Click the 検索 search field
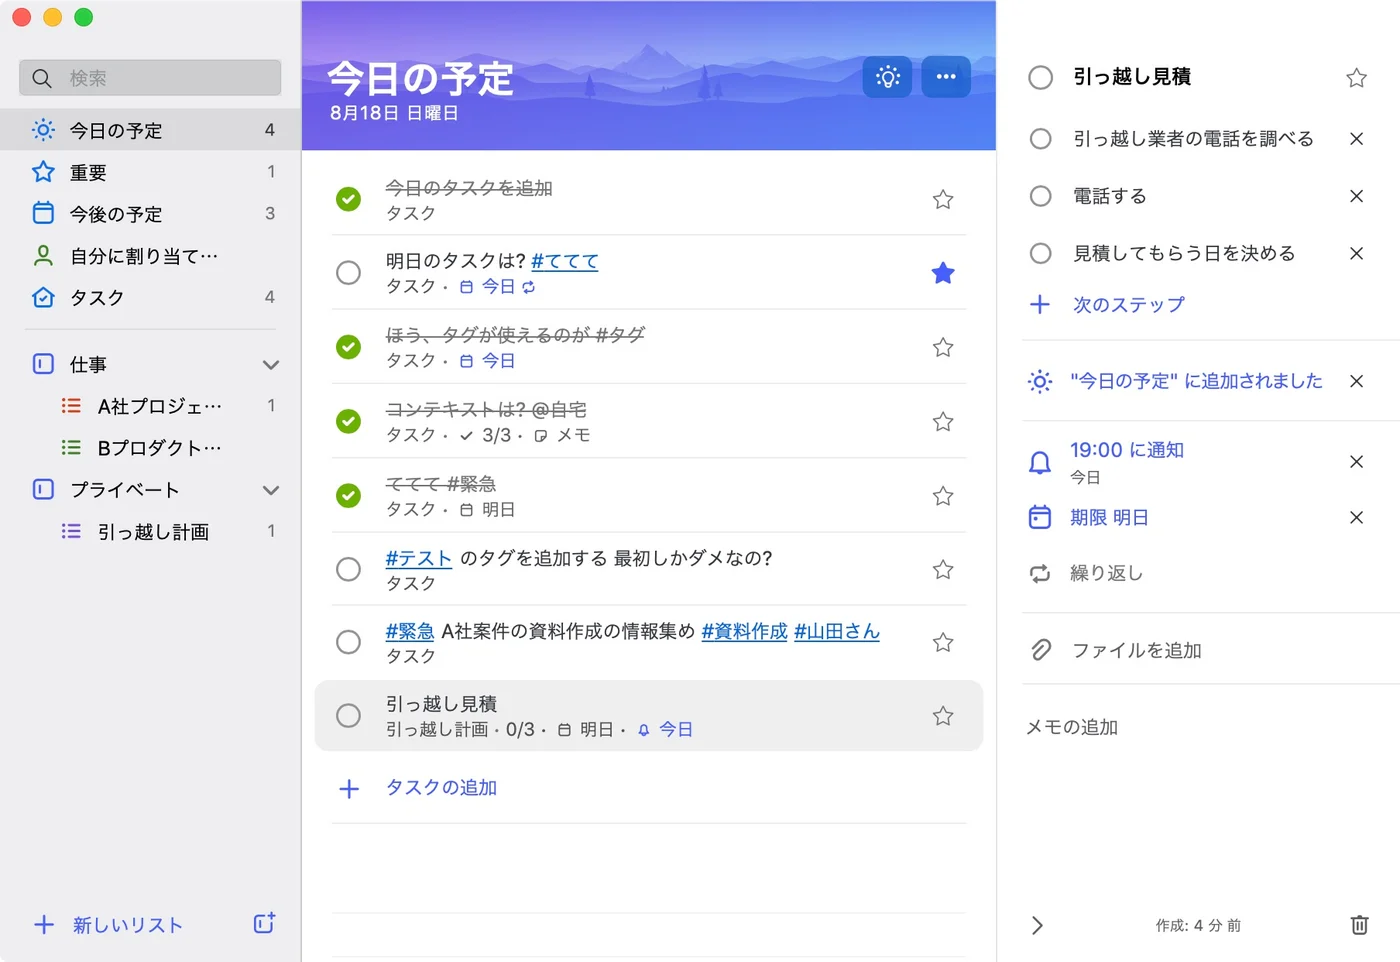The height and width of the screenshot is (962, 1400). (150, 78)
